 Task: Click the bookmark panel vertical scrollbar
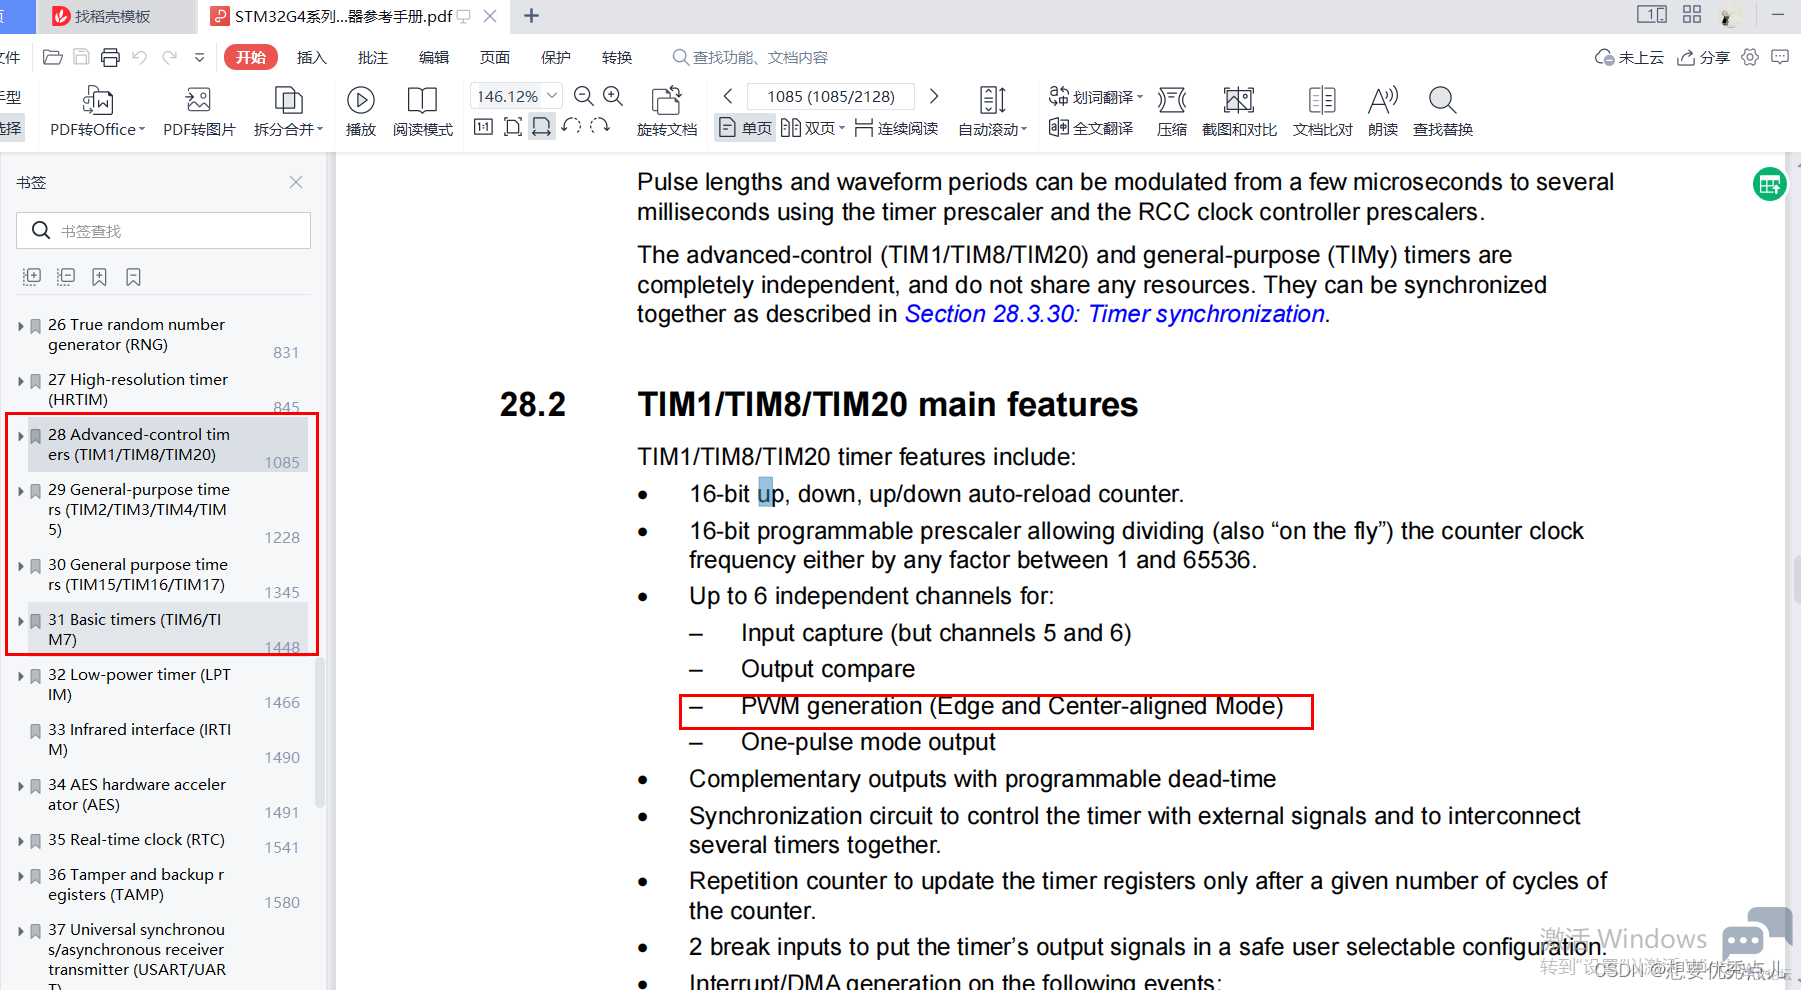click(320, 730)
